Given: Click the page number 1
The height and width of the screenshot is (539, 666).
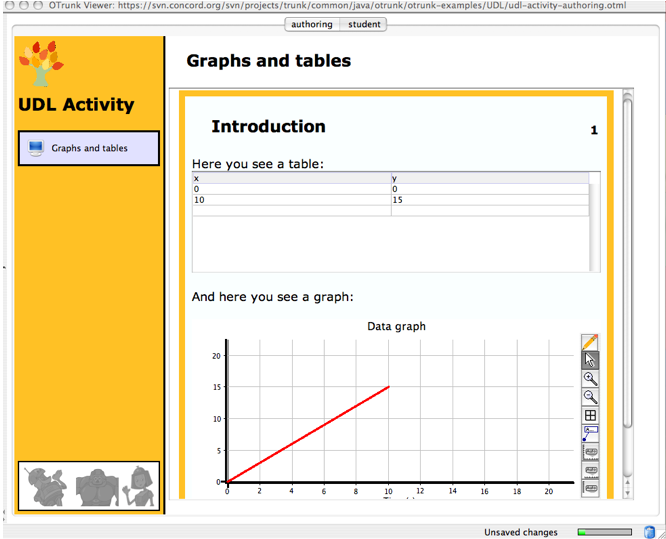Looking at the screenshot, I should pyautogui.click(x=594, y=130).
